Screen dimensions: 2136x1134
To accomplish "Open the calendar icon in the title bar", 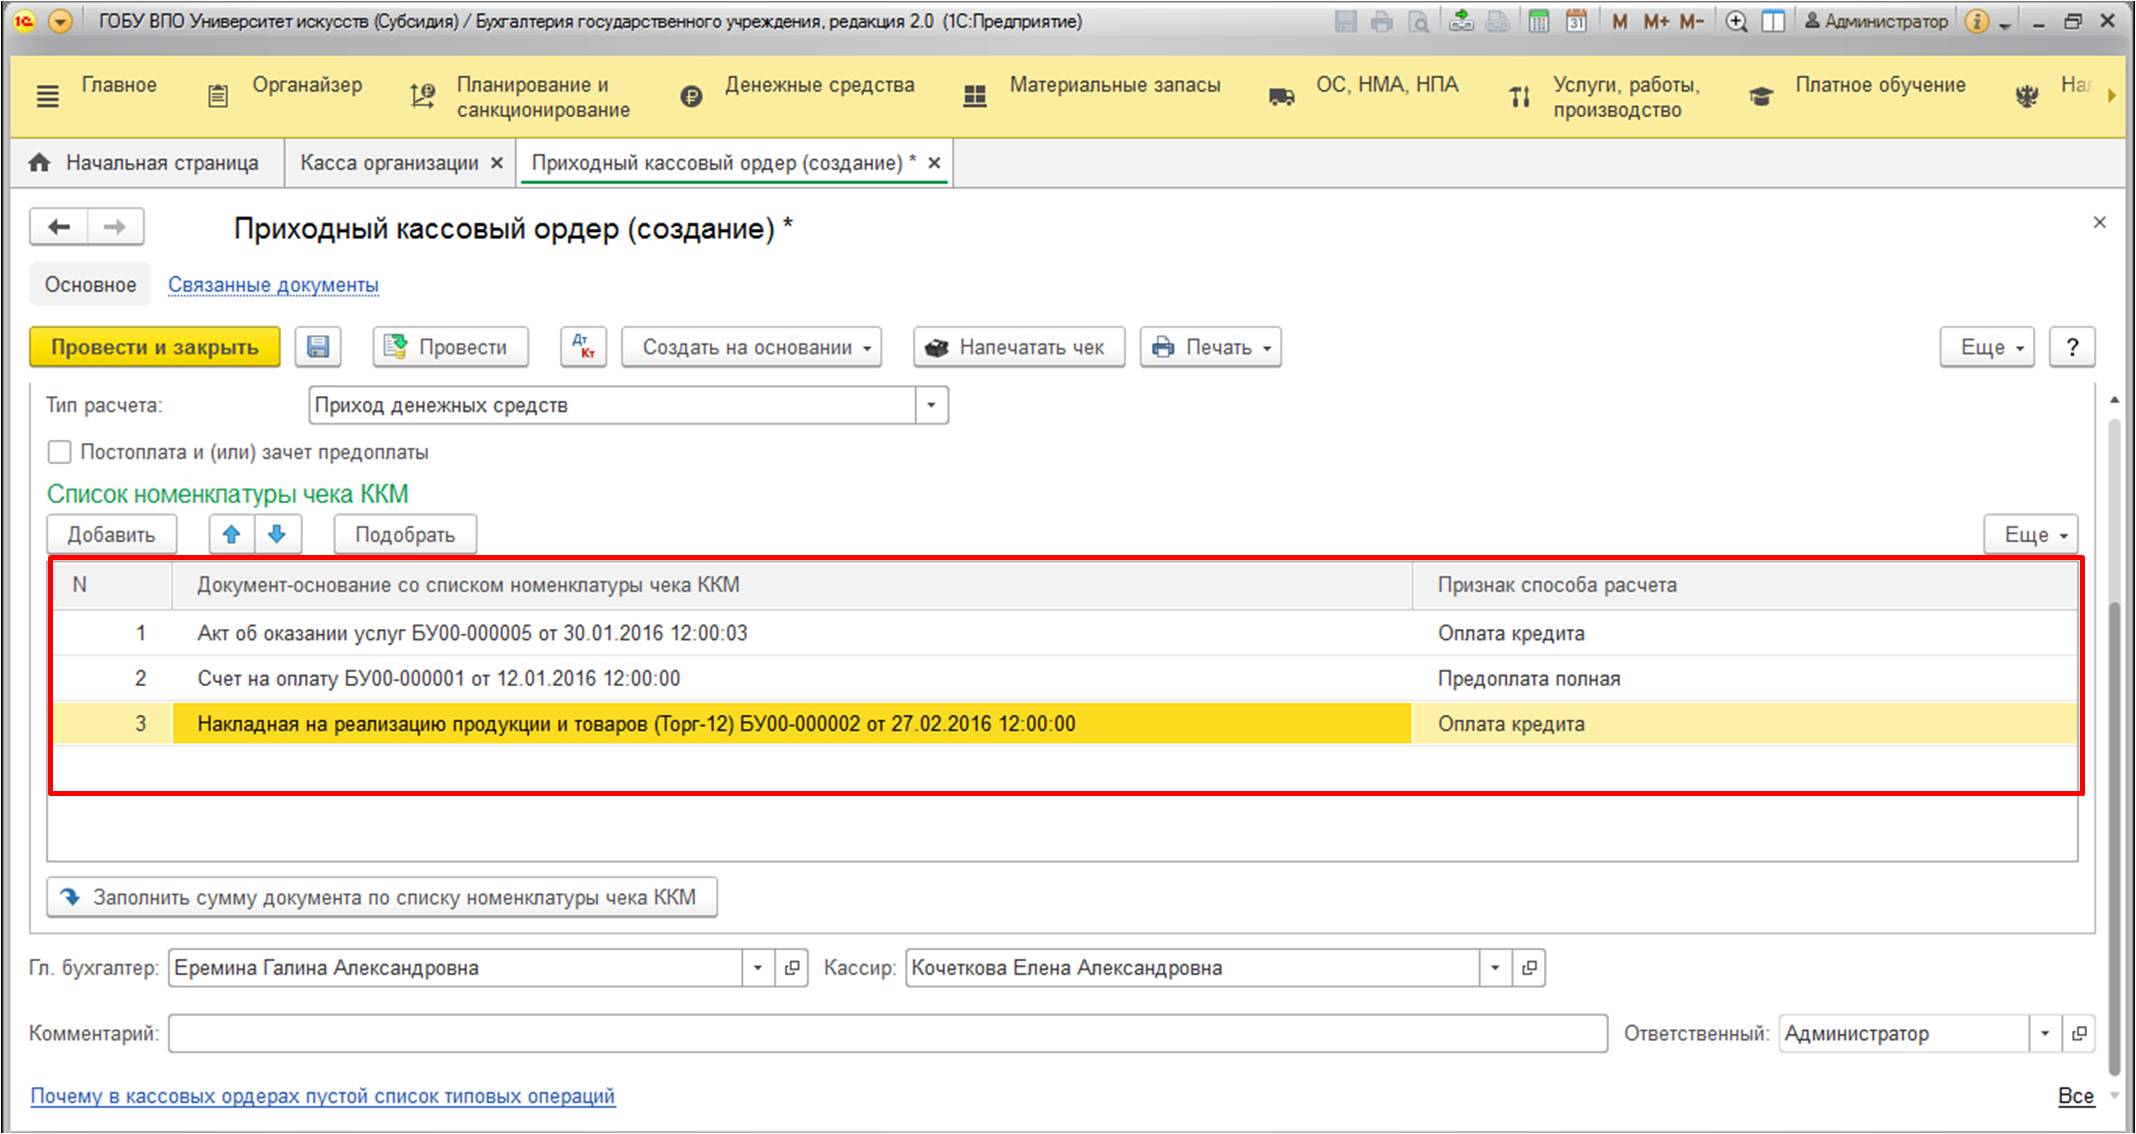I will click(1577, 21).
